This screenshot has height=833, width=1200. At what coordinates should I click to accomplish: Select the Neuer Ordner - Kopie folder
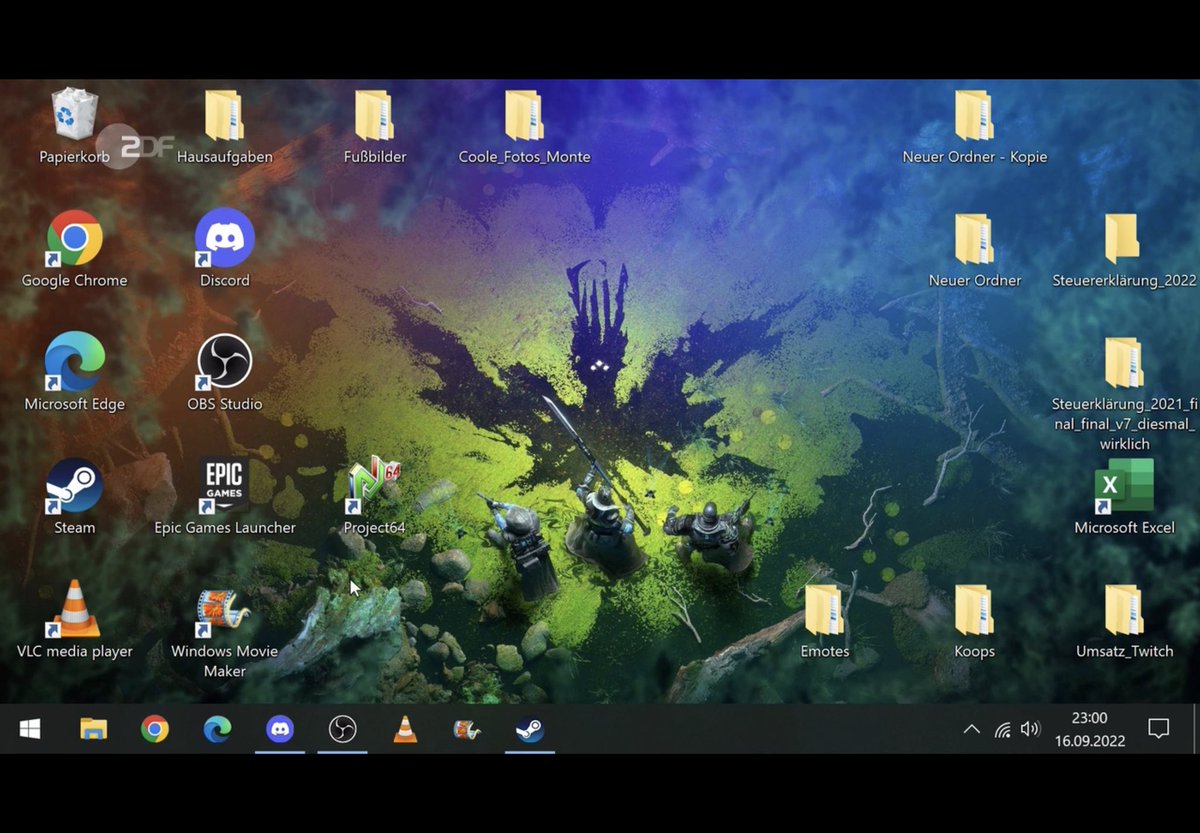click(974, 115)
